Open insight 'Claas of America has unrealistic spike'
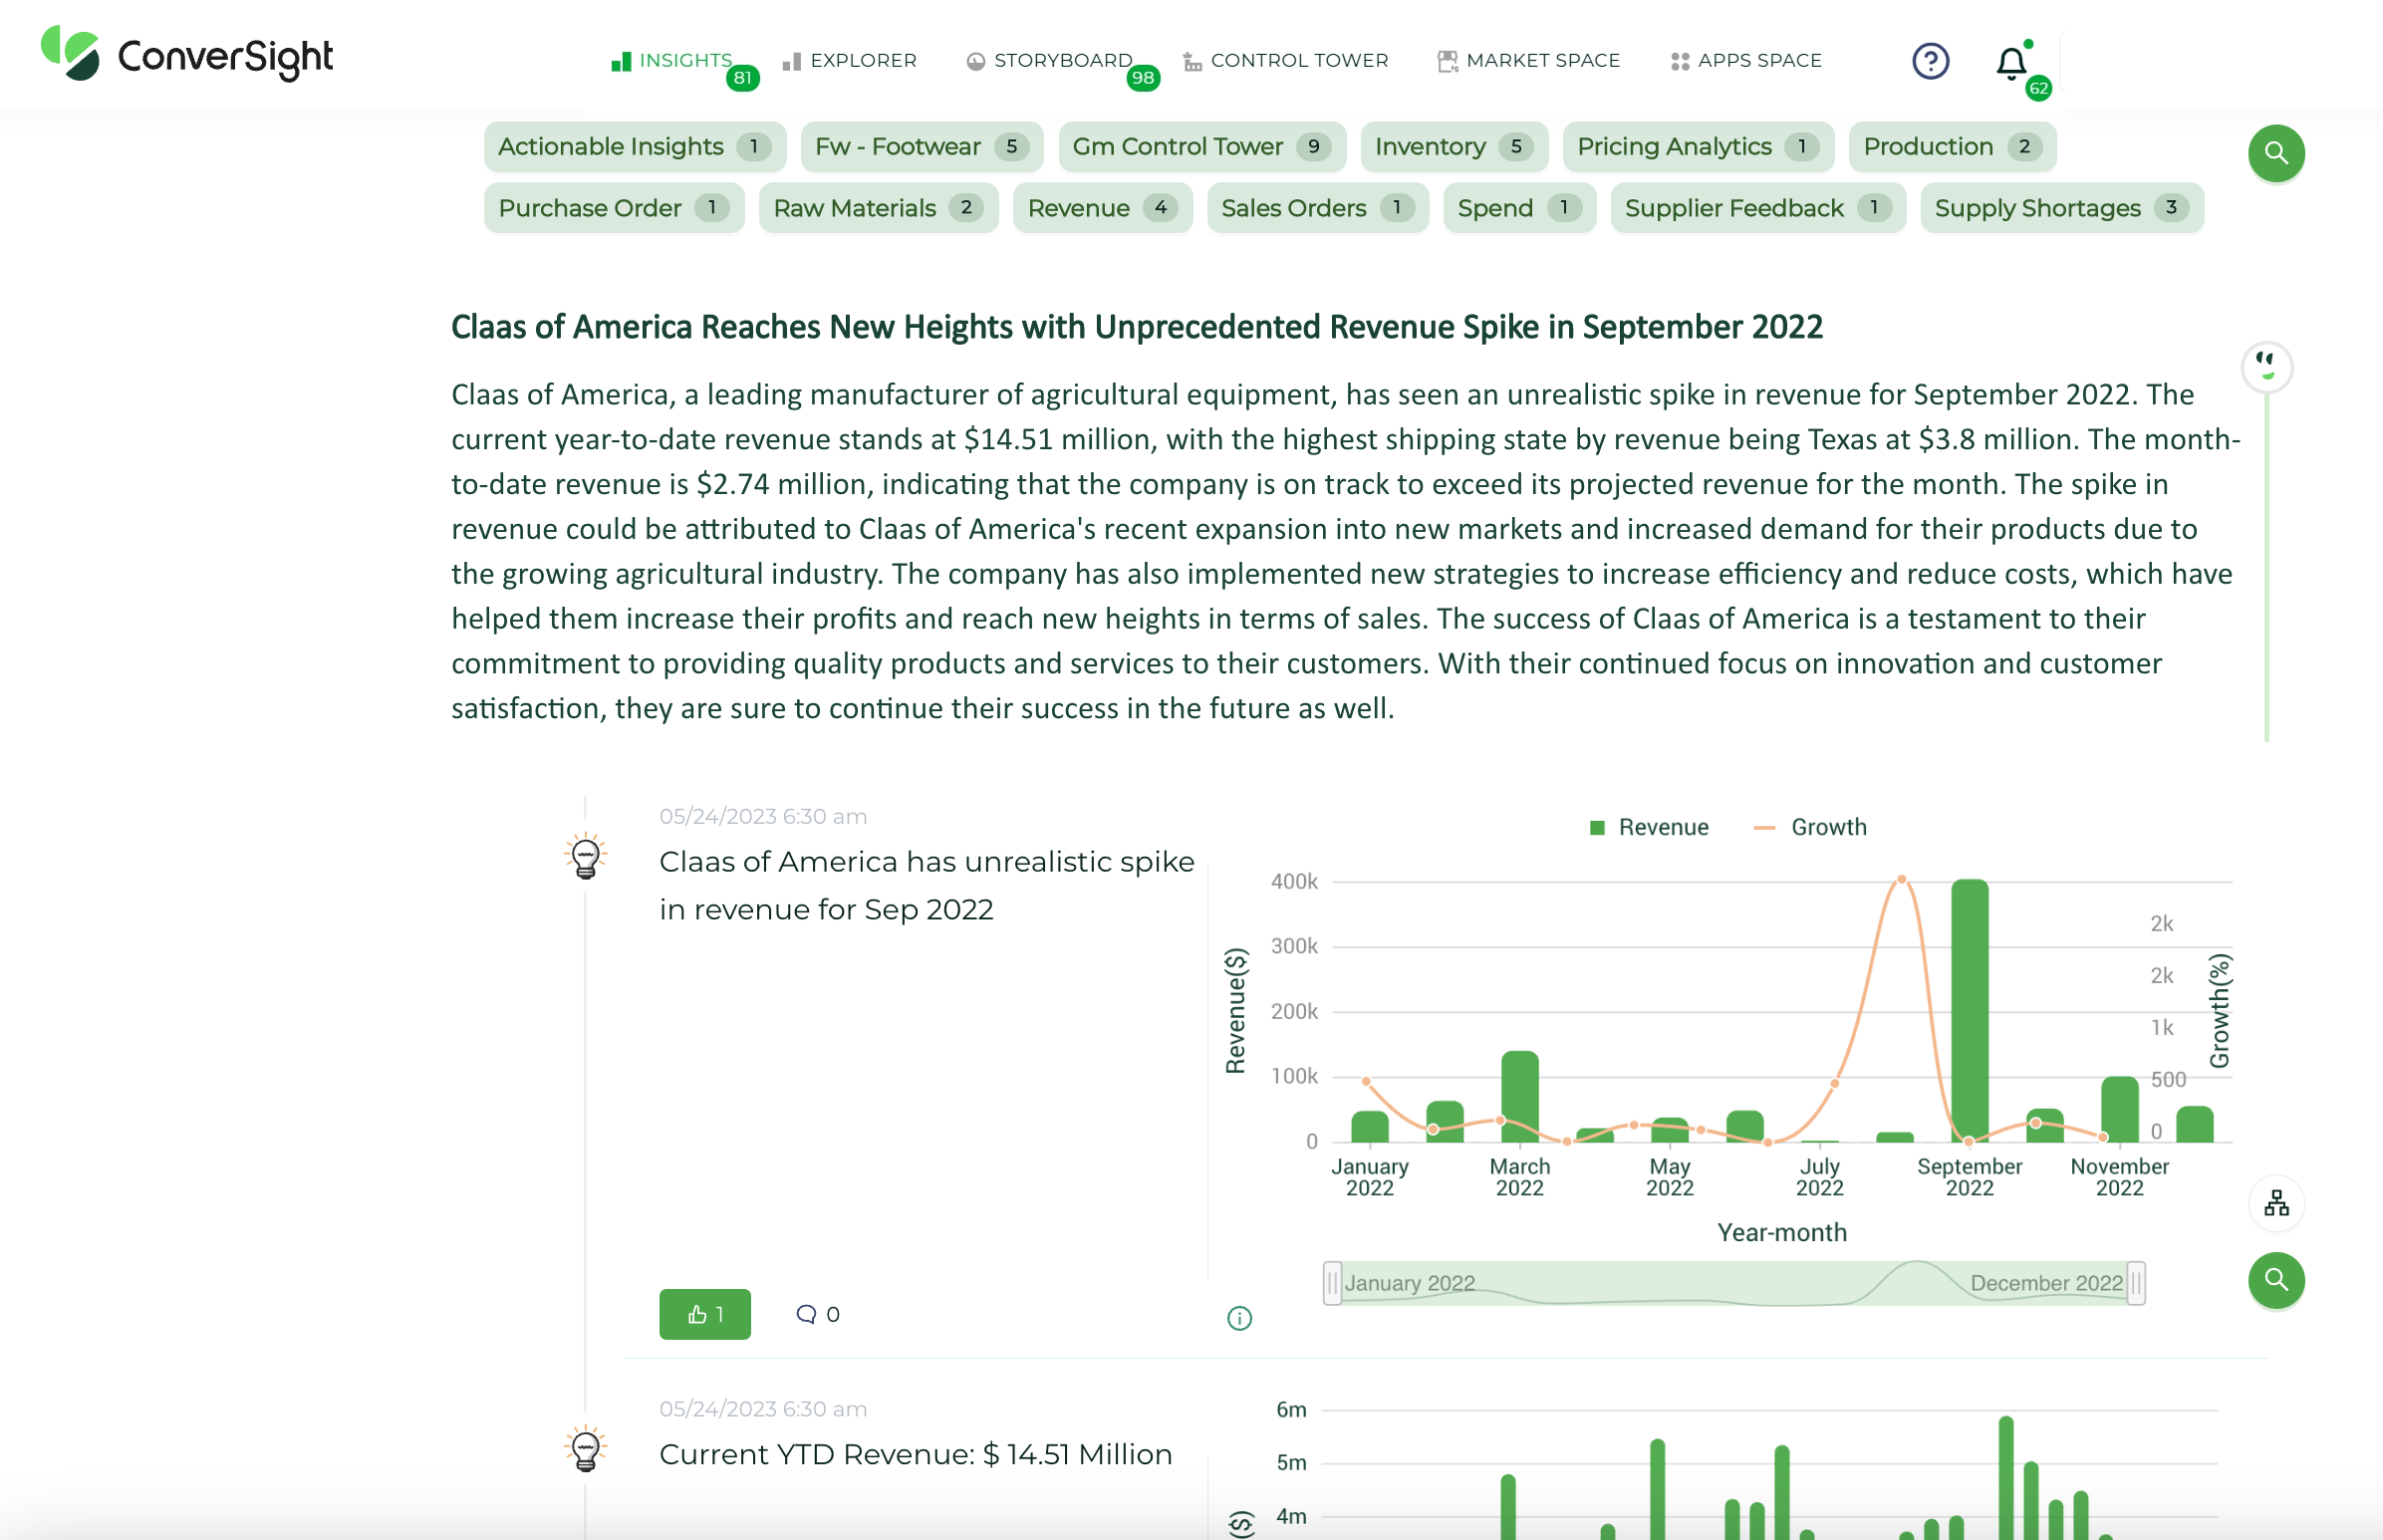 (x=926, y=885)
